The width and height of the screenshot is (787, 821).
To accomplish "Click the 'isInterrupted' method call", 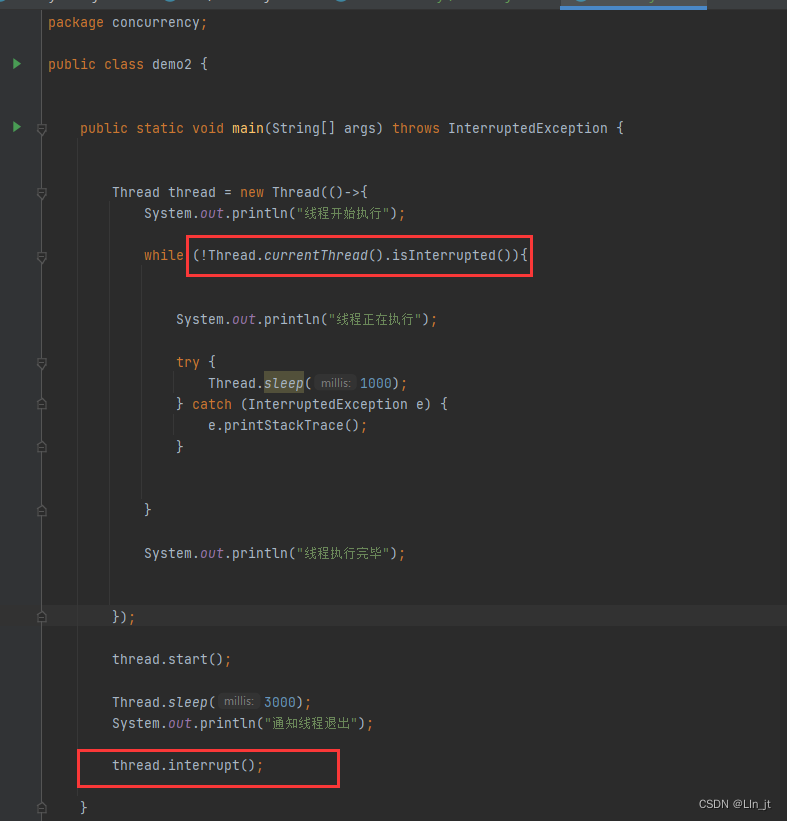I will click(x=444, y=256).
